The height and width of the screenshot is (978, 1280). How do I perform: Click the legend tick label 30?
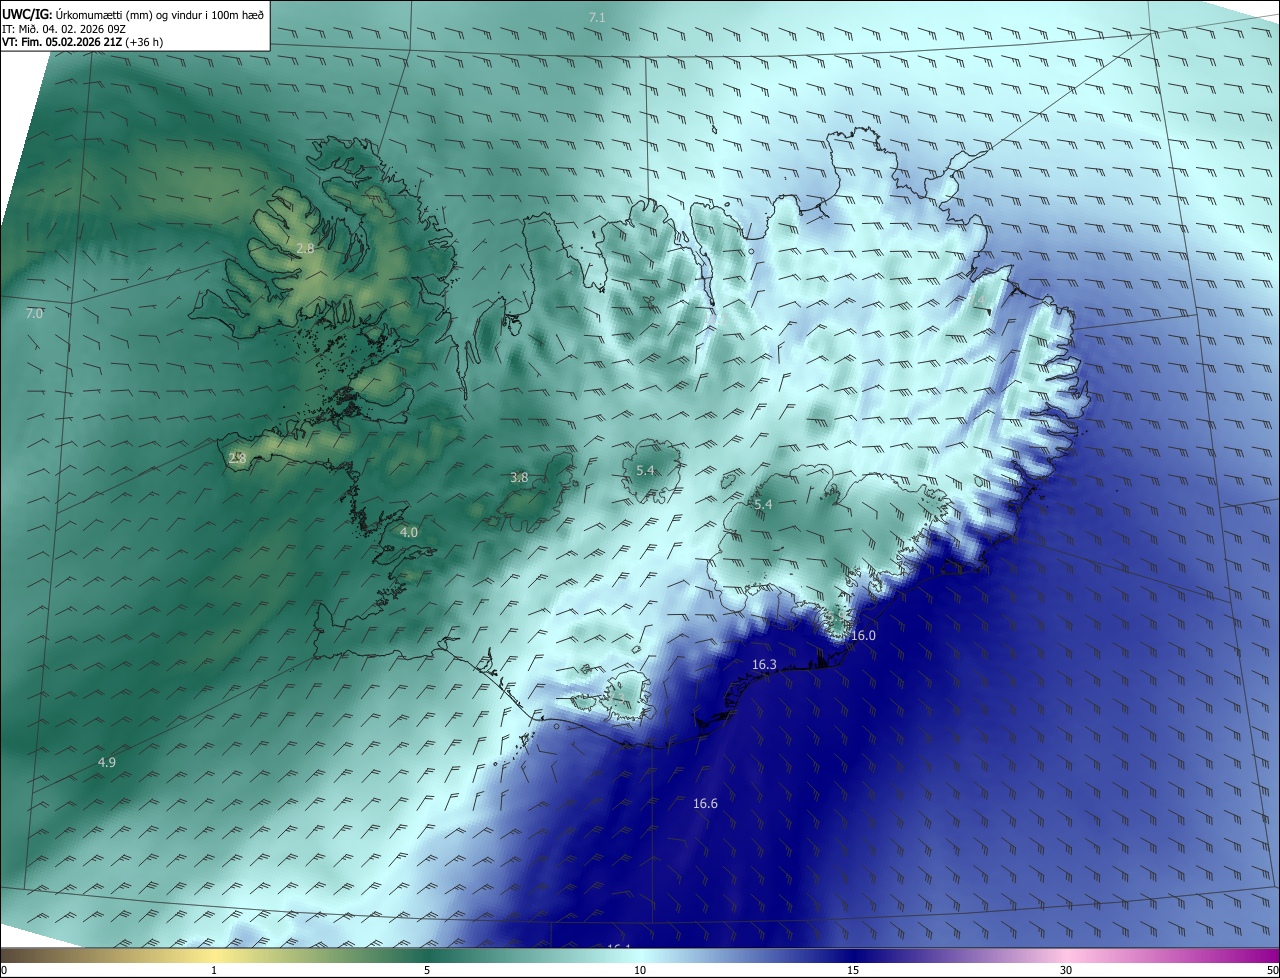(x=1066, y=971)
